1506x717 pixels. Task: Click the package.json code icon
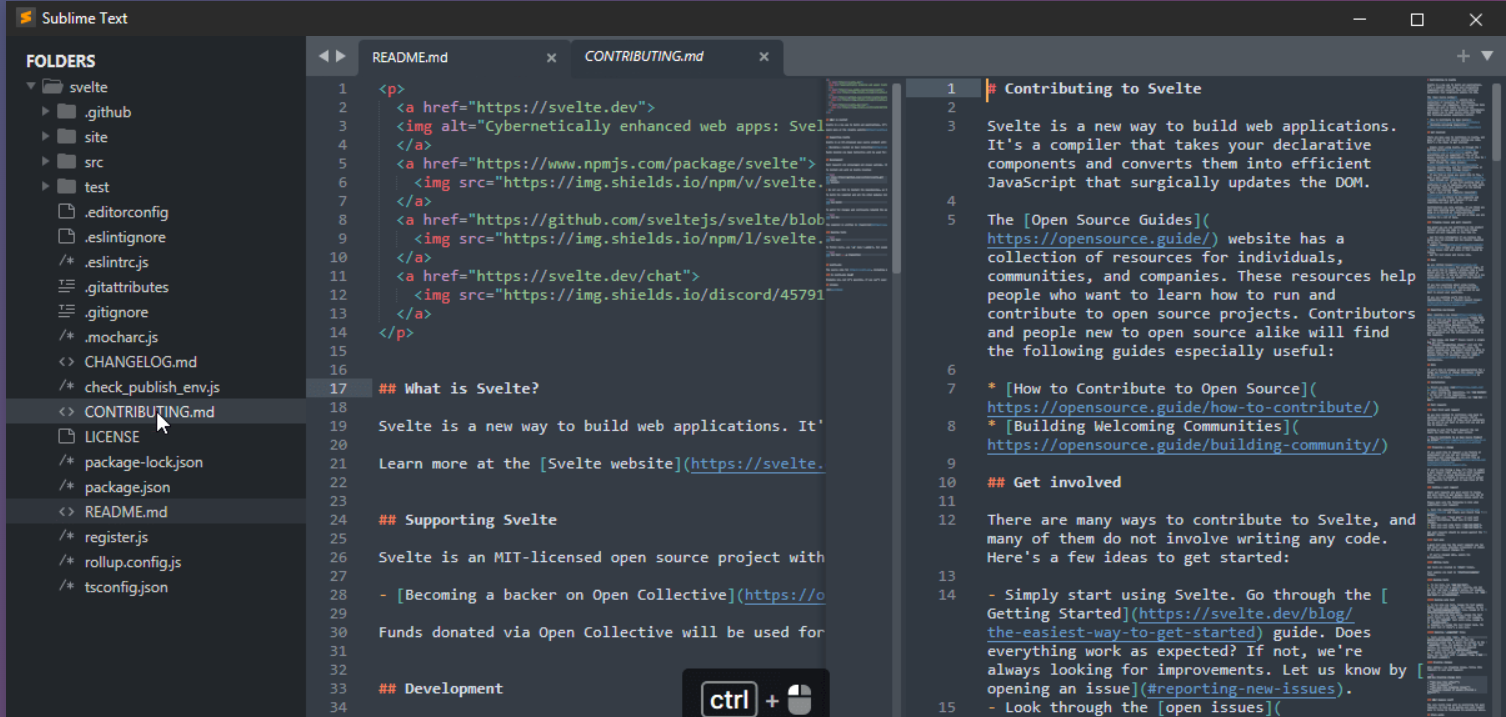[x=67, y=487]
